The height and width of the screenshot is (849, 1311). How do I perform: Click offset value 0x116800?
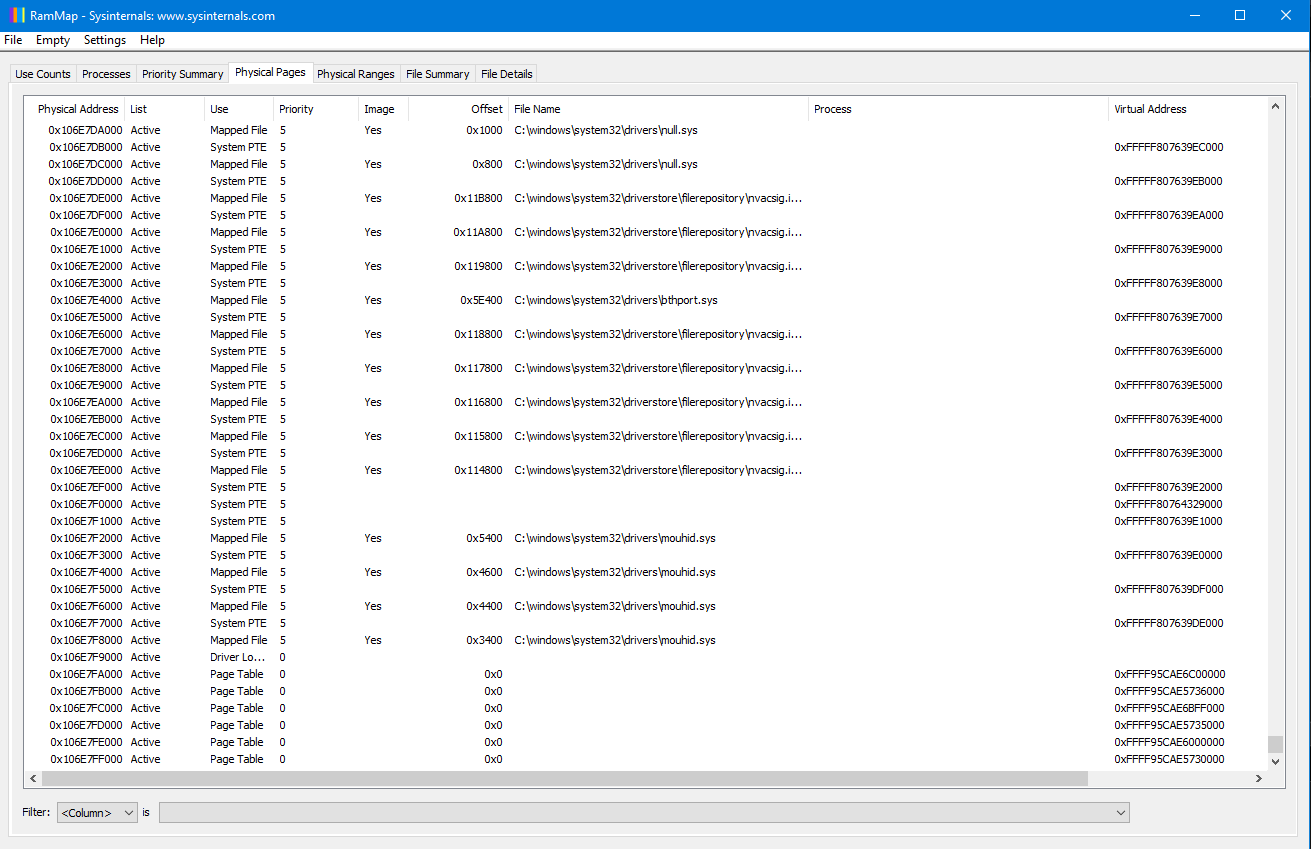pyautogui.click(x=478, y=402)
